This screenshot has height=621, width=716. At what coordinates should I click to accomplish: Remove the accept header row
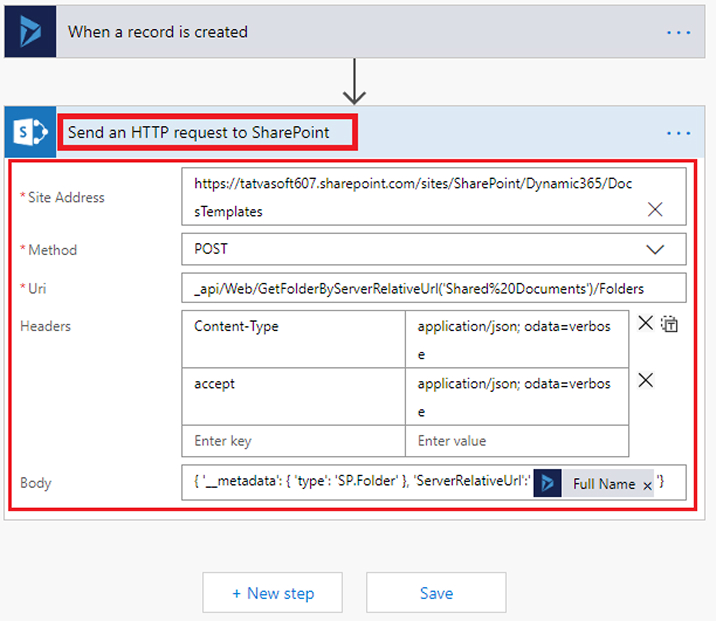point(645,380)
